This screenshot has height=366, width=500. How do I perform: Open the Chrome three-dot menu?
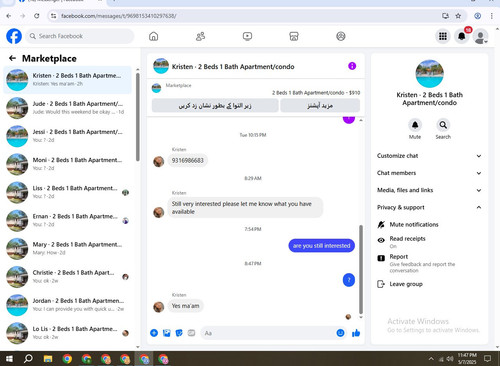click(x=492, y=16)
